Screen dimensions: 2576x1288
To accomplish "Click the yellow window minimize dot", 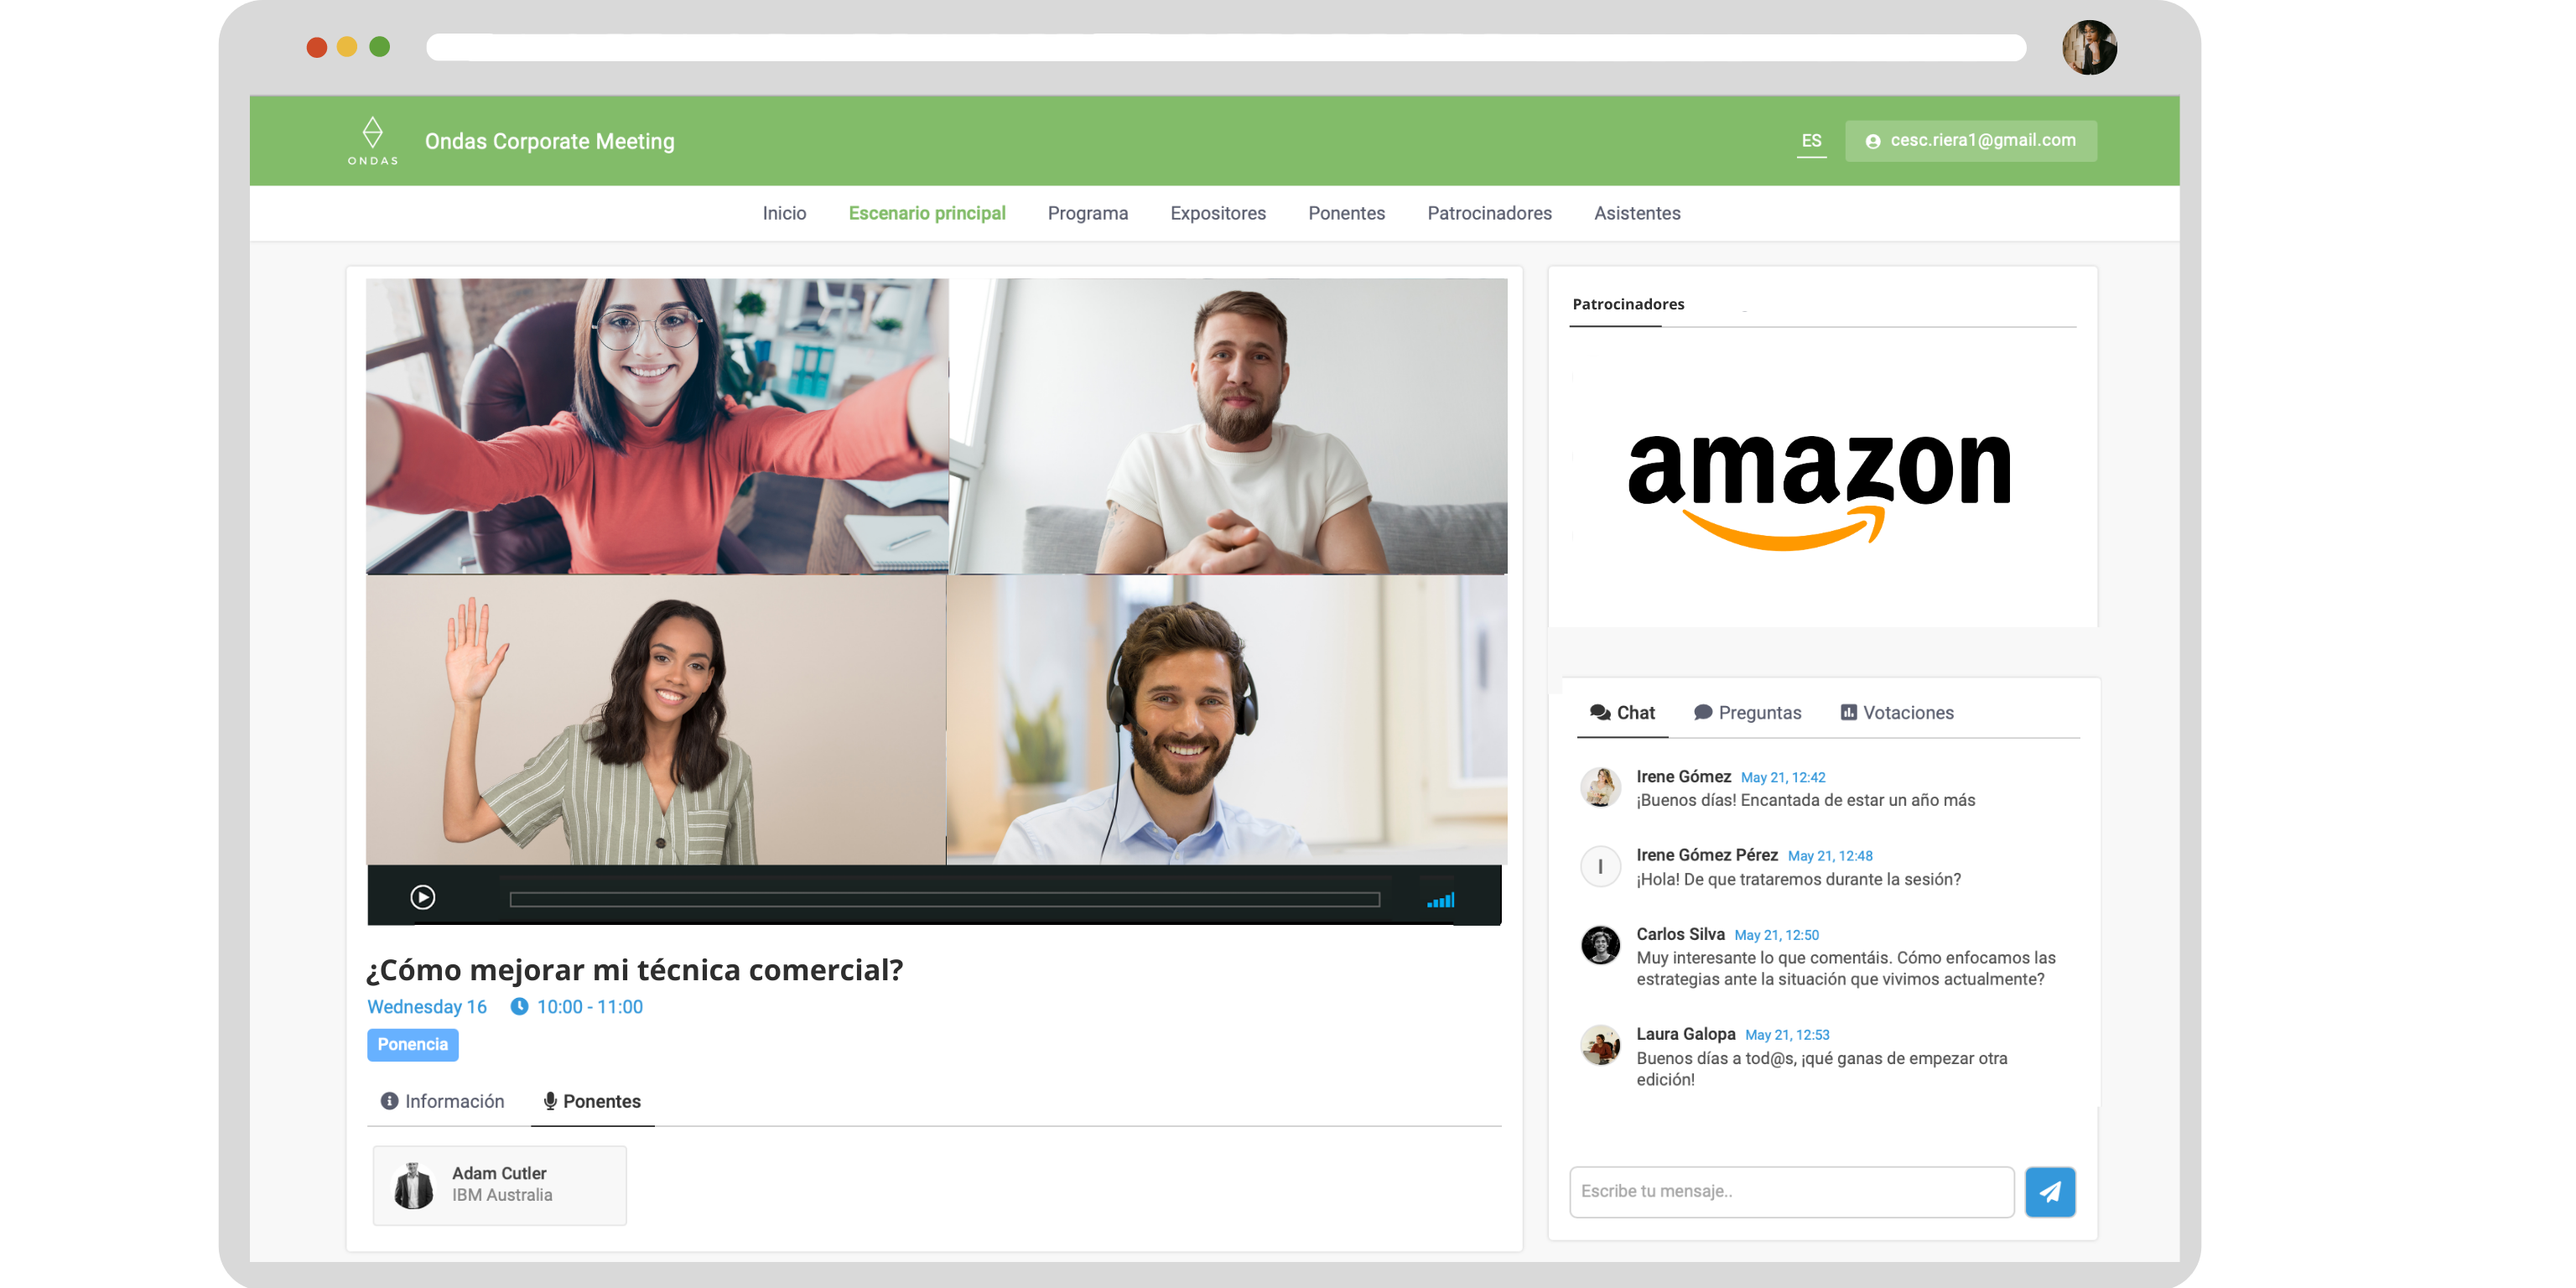I will [x=347, y=47].
